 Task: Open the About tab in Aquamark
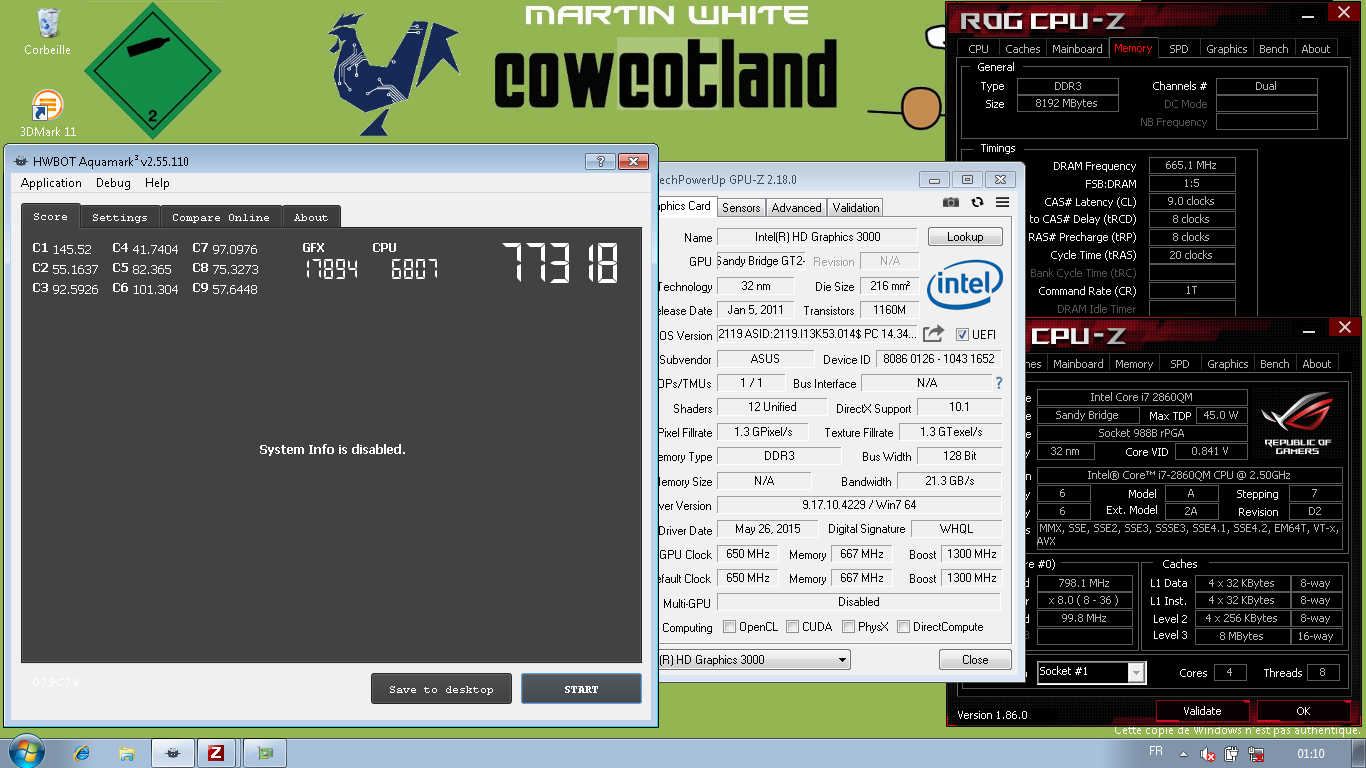pyautogui.click(x=311, y=217)
